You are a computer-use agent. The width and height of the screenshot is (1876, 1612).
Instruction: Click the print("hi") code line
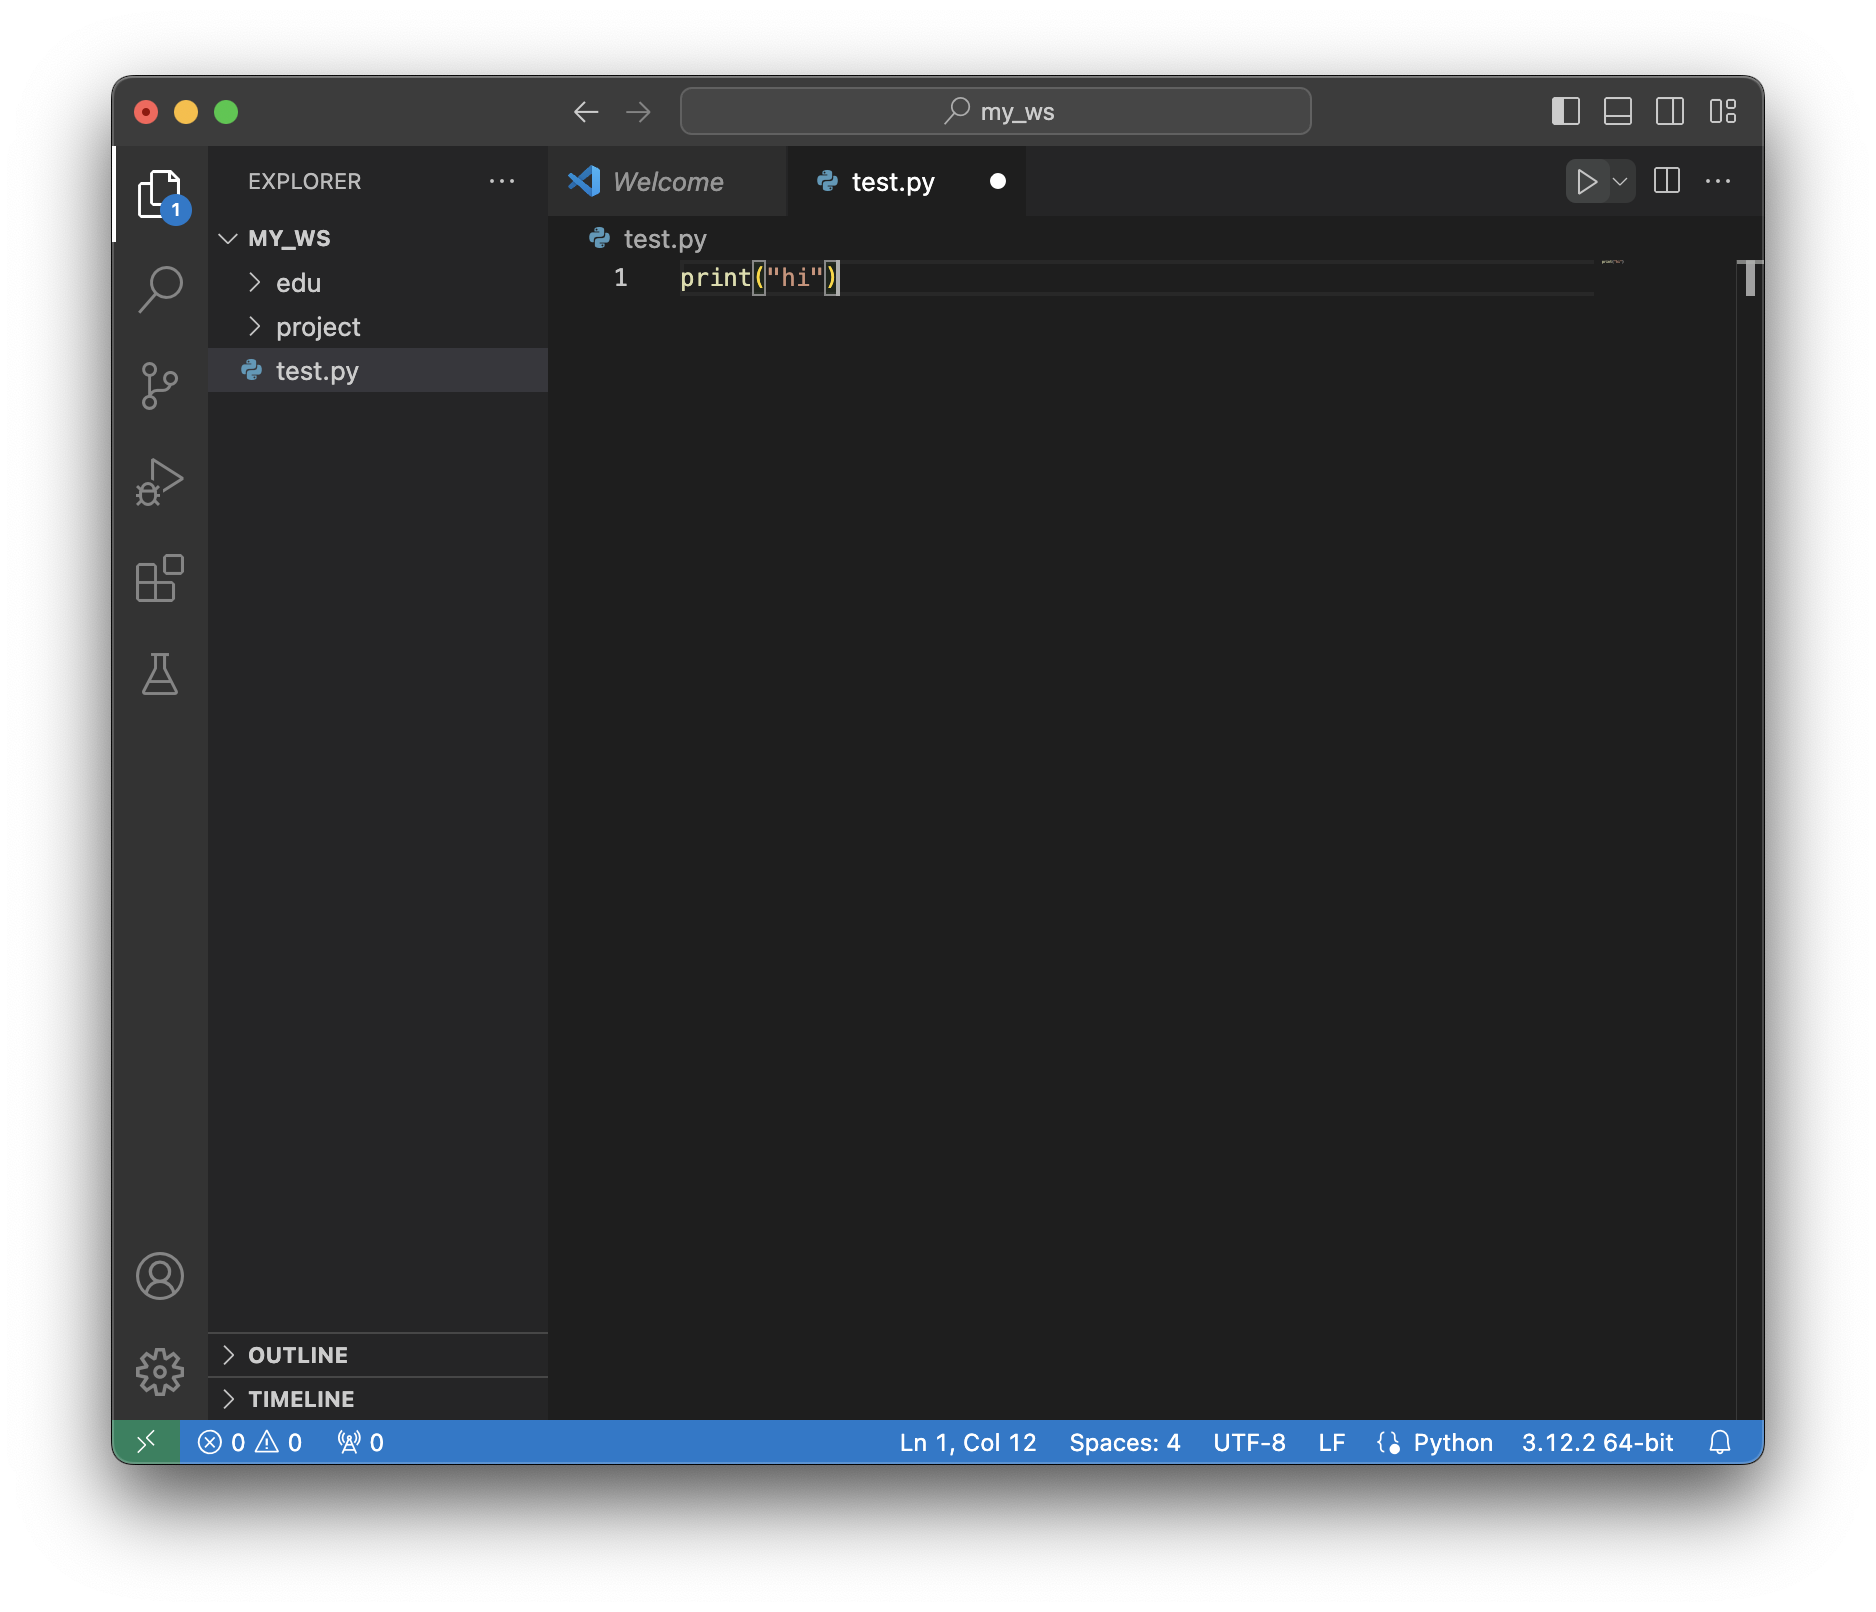(x=759, y=277)
